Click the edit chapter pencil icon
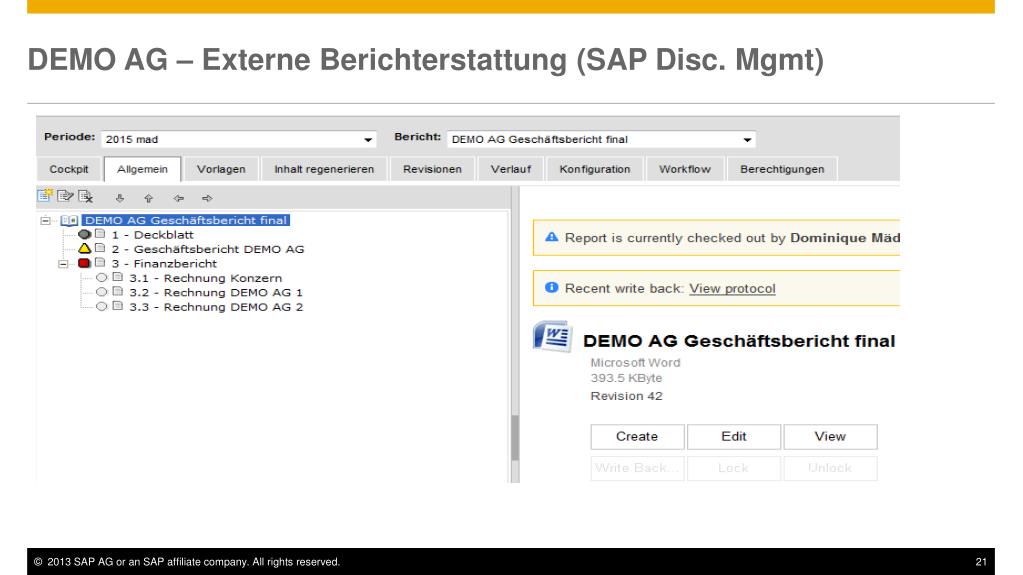This screenshot has height=575, width=1023. click(65, 196)
